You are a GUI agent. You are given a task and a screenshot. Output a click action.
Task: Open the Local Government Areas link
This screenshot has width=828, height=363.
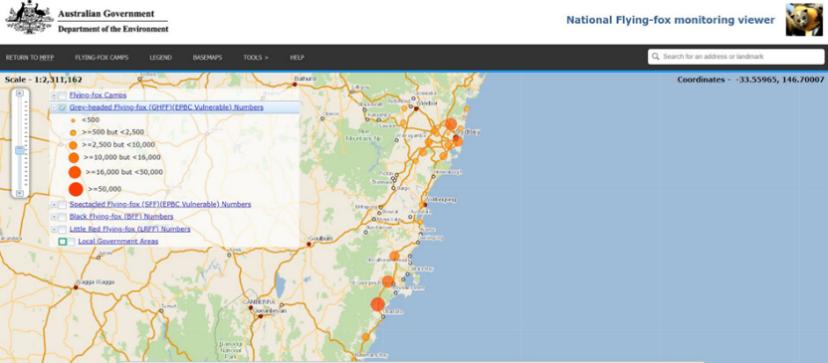(x=118, y=241)
